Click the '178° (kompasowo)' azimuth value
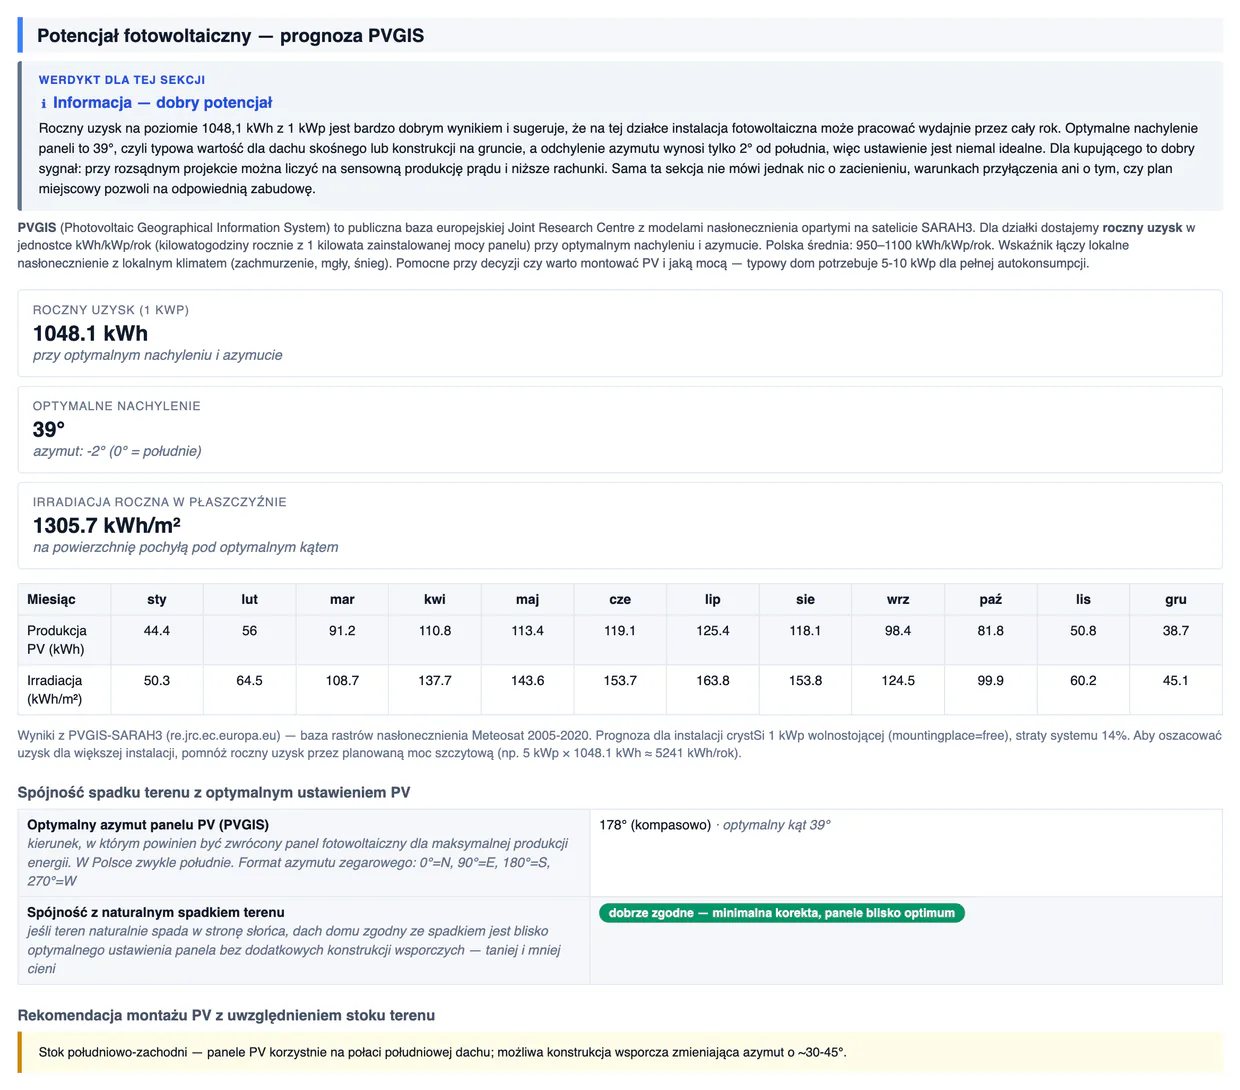Screen dimensions: 1240x1090 pos(655,825)
